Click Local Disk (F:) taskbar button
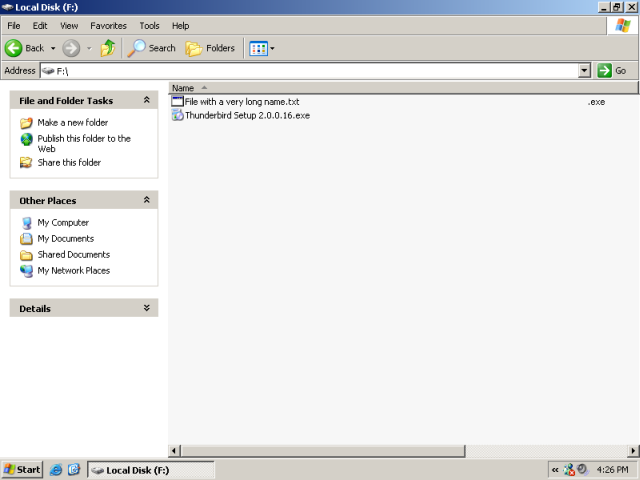Image resolution: width=640 pixels, height=480 pixels. coord(151,470)
